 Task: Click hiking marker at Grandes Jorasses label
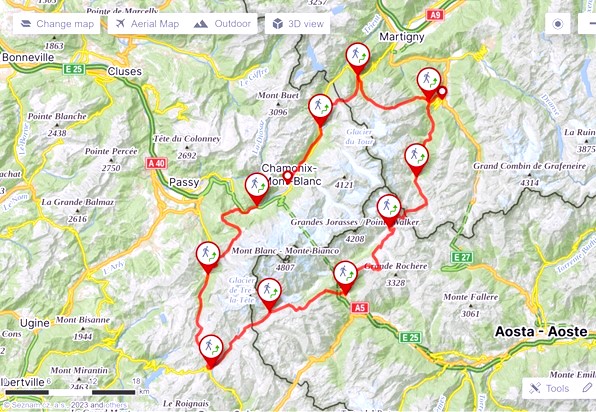click(x=389, y=210)
